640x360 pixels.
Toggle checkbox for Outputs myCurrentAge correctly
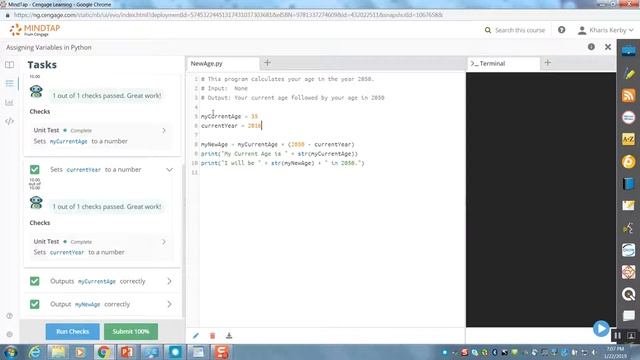(x=35, y=281)
